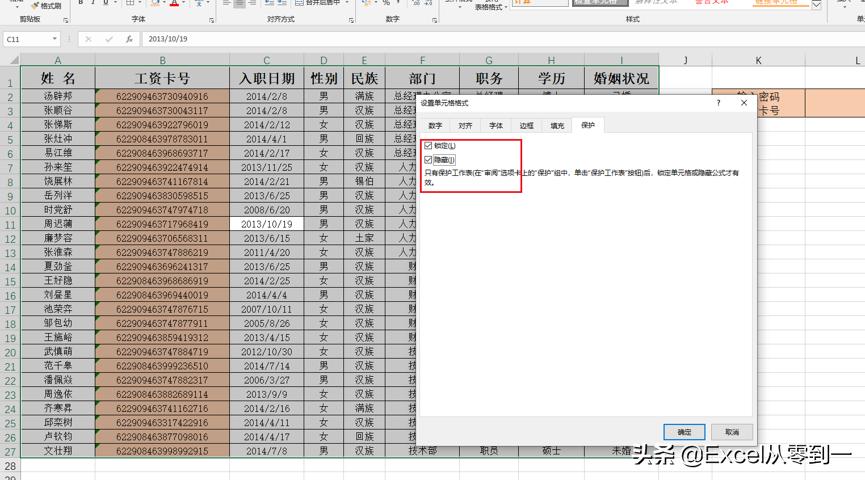Switch to the 数字 tab in dialog
Viewport: 865px width, 480px height.
[x=435, y=126]
